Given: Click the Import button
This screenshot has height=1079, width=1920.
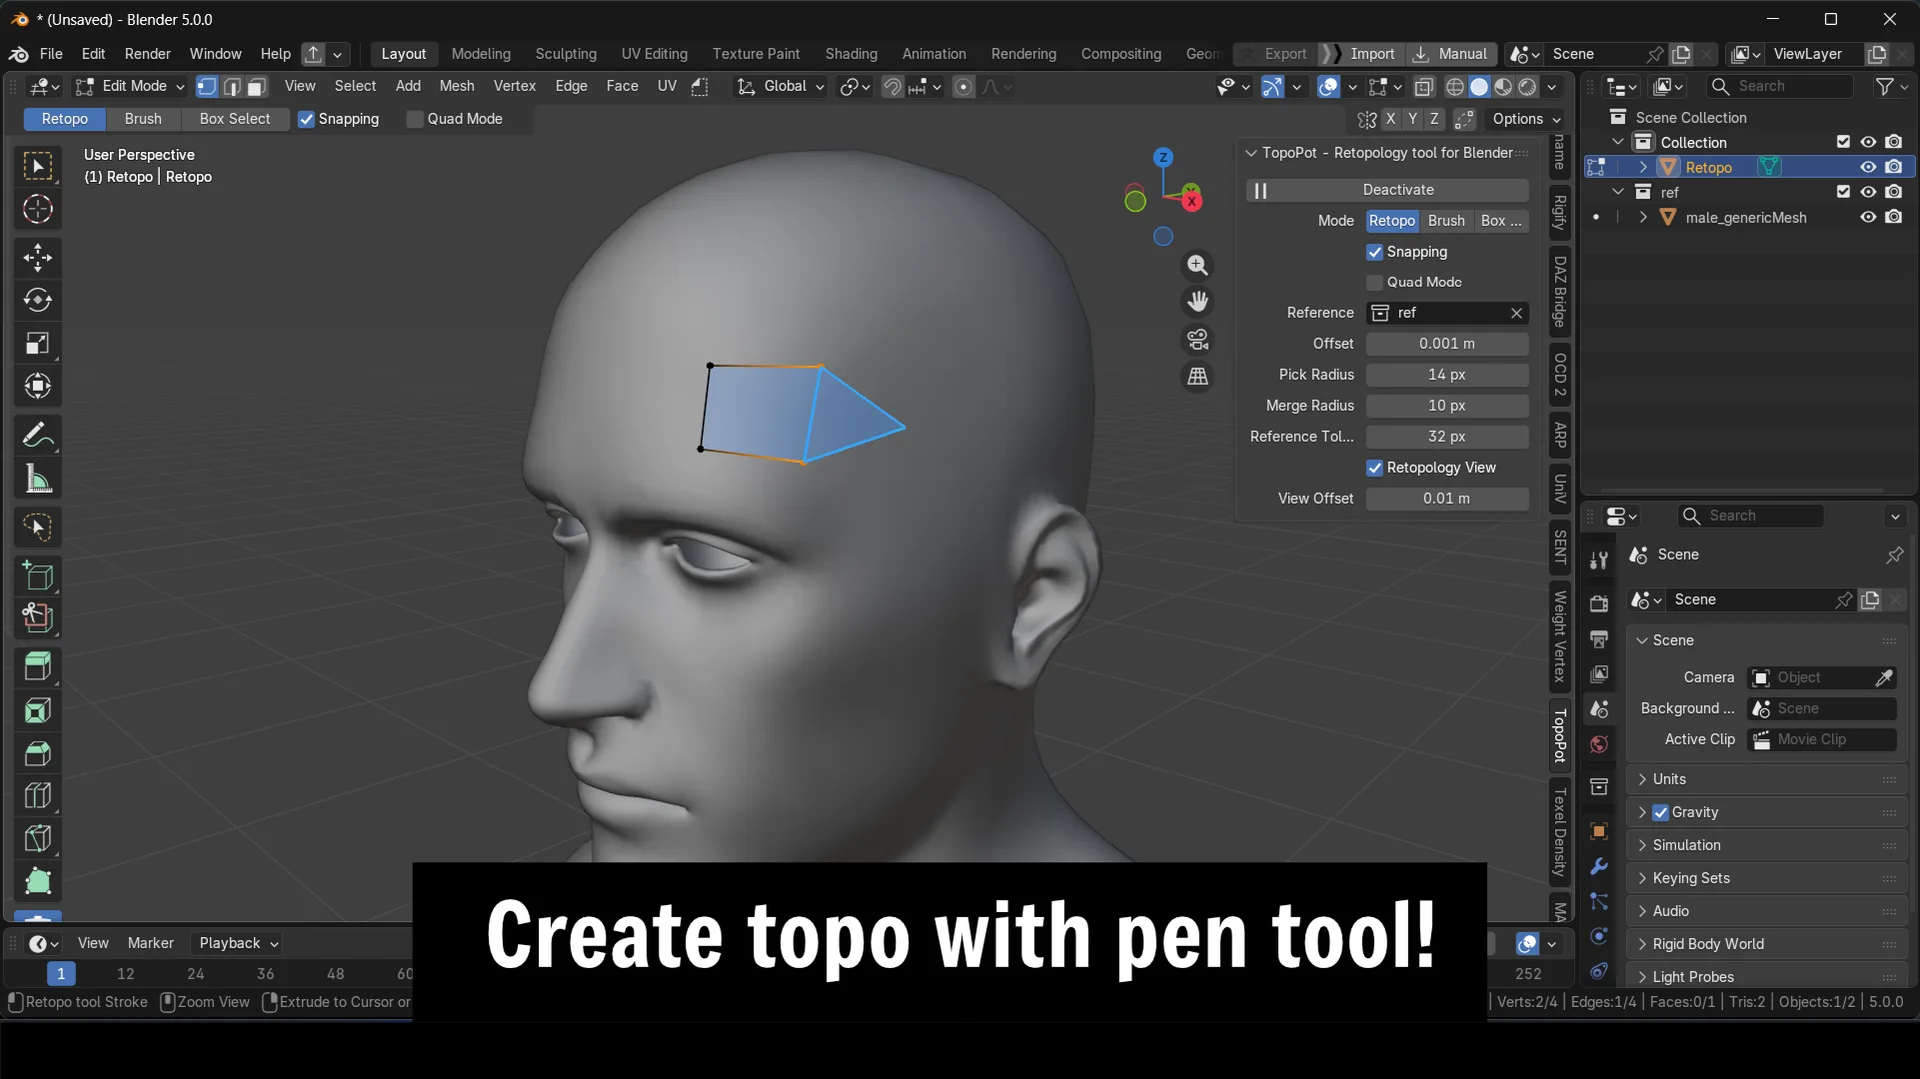Looking at the screenshot, I should click(1362, 54).
